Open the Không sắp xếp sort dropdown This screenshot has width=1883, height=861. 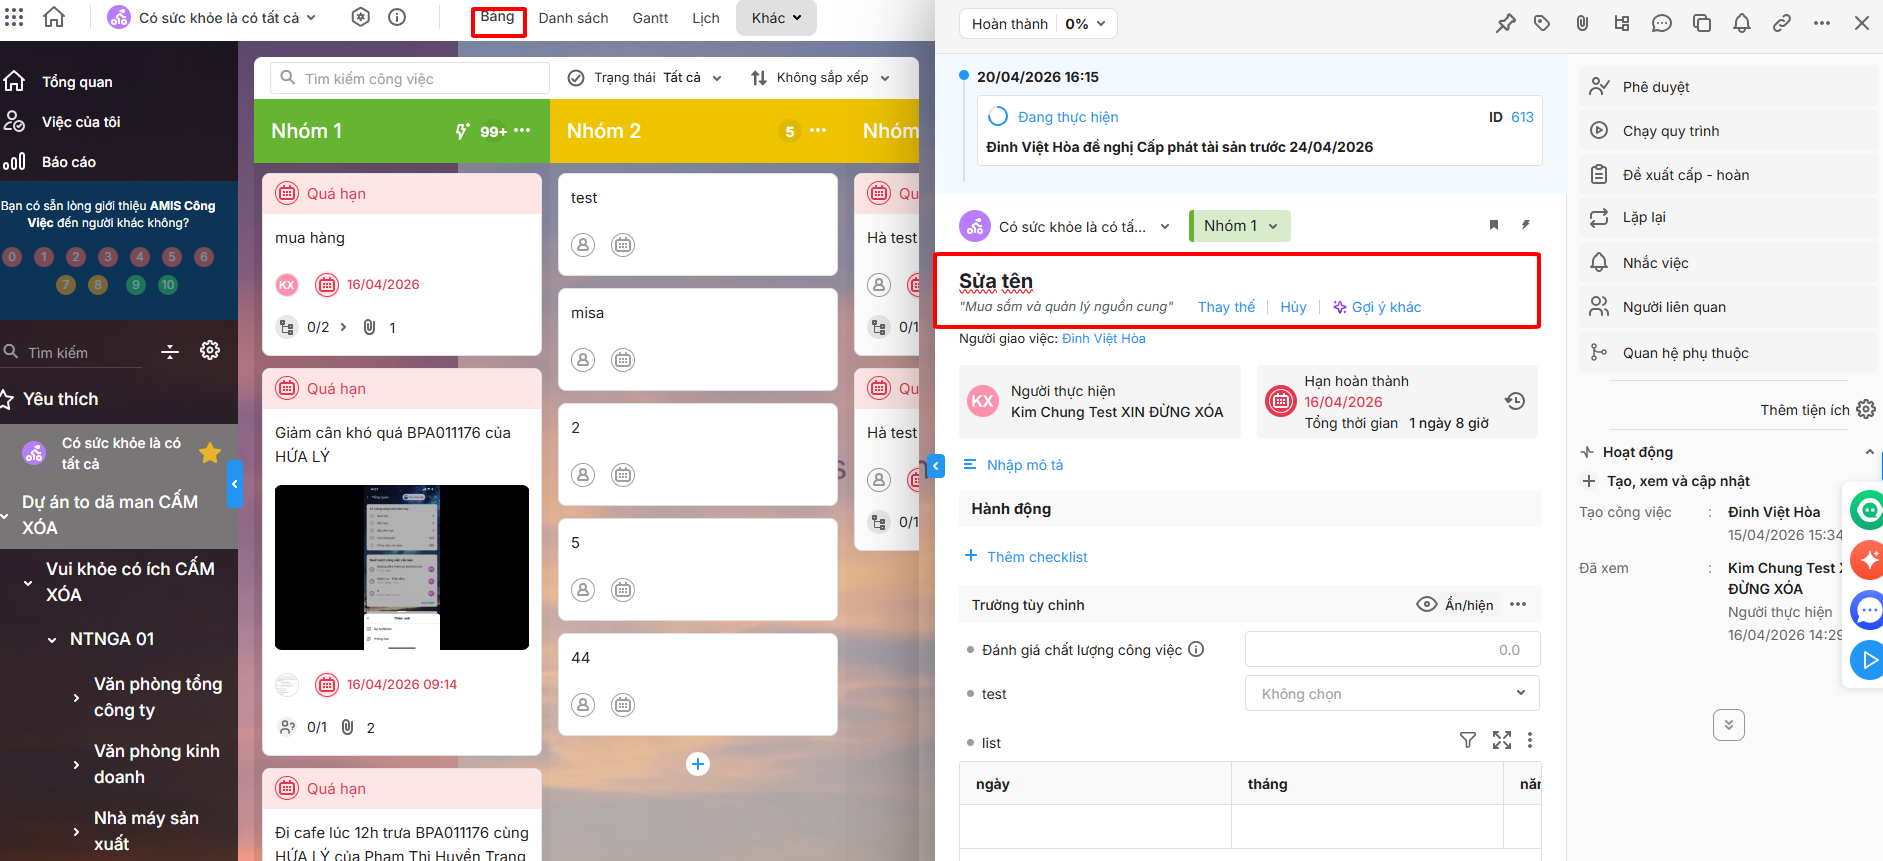click(x=821, y=78)
